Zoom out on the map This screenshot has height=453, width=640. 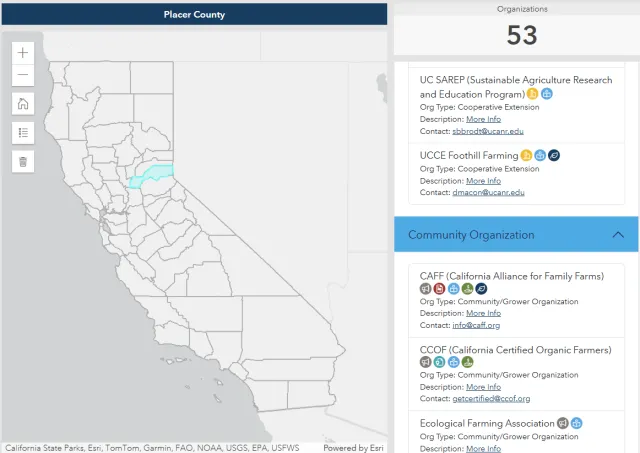coord(24,76)
